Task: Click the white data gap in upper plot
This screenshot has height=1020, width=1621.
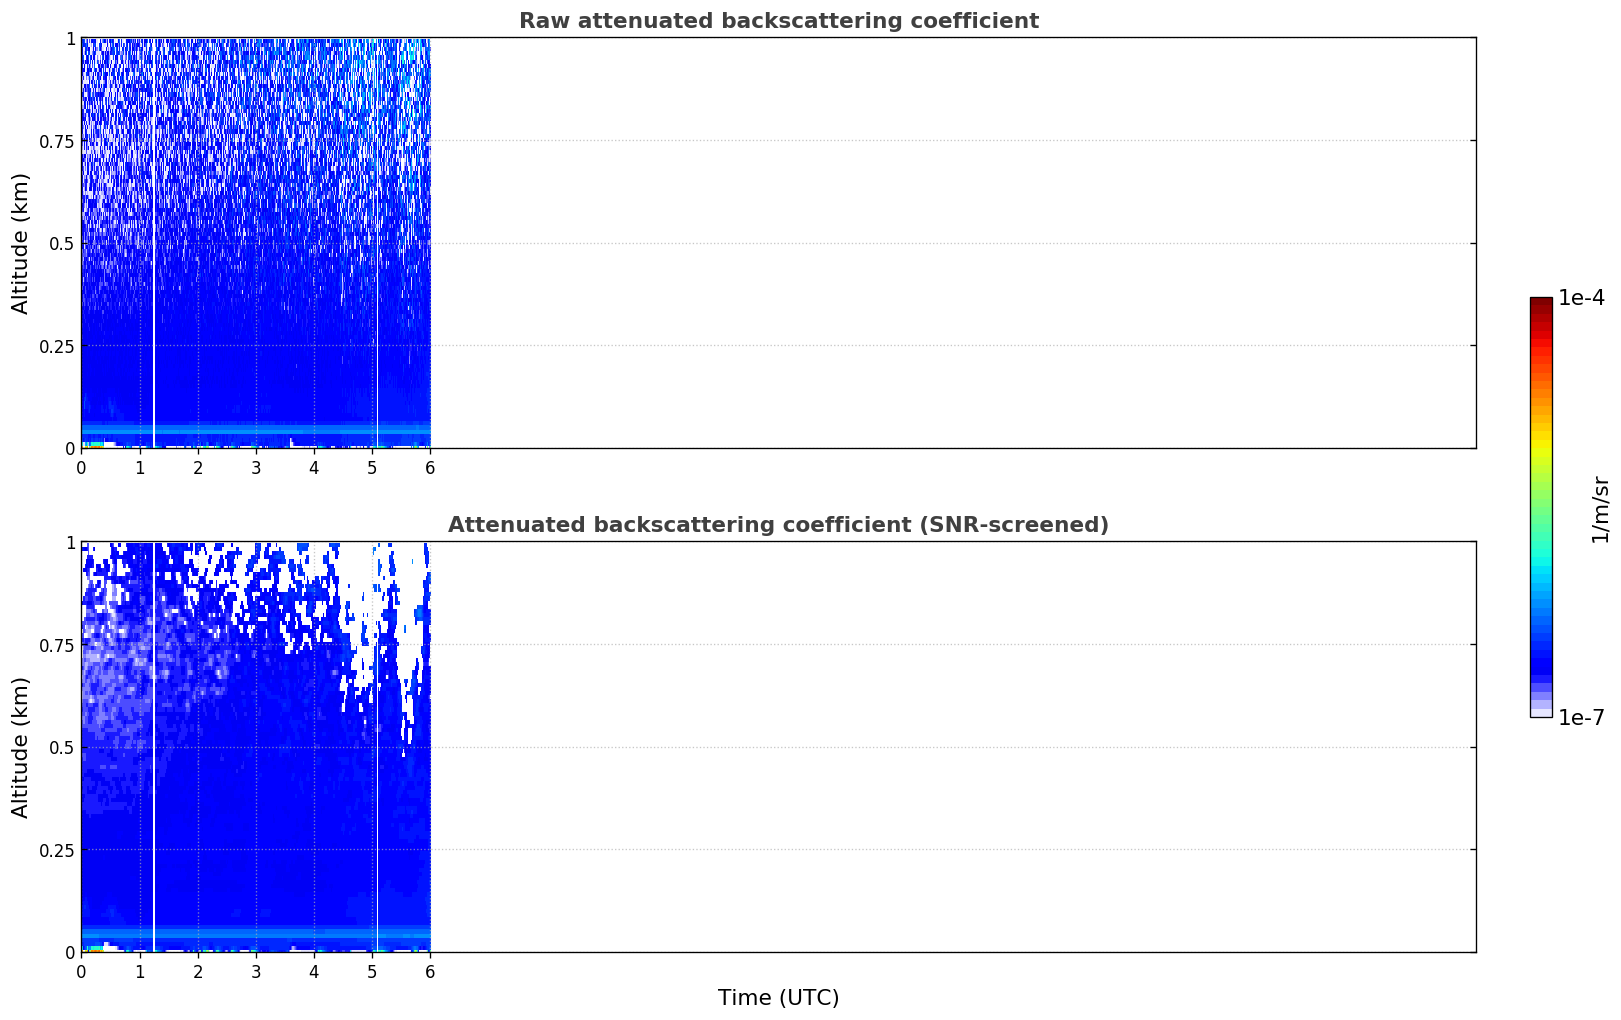Action: coord(154,243)
